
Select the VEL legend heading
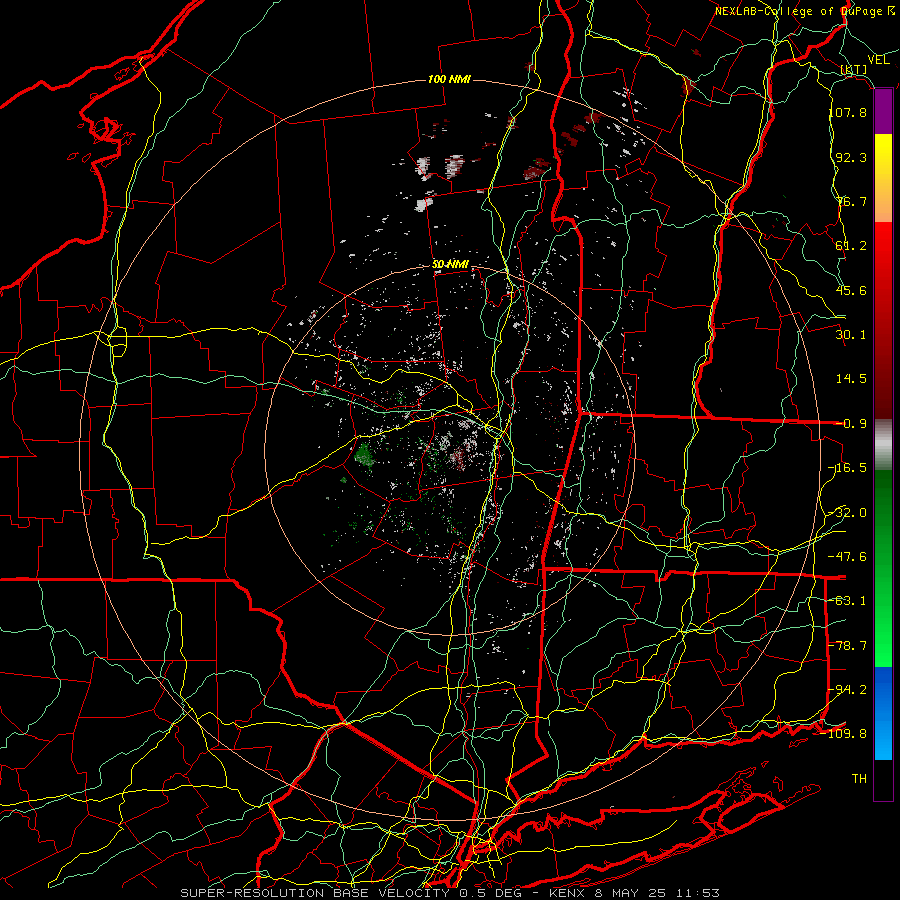tap(878, 60)
